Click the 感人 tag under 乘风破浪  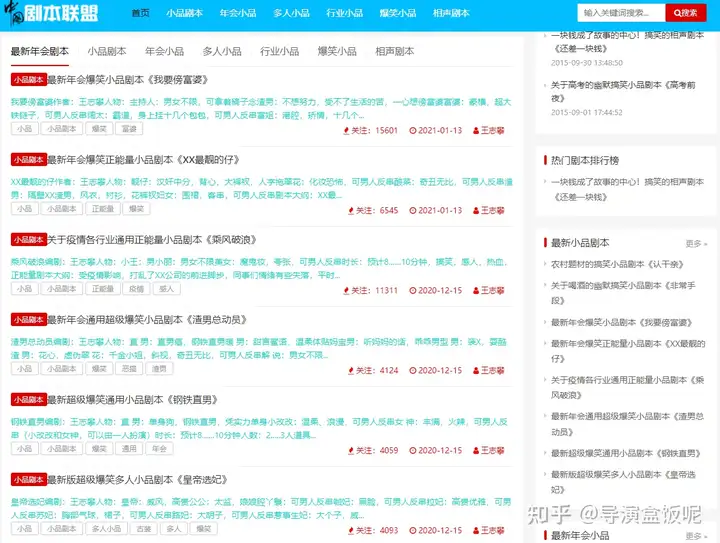(166, 289)
